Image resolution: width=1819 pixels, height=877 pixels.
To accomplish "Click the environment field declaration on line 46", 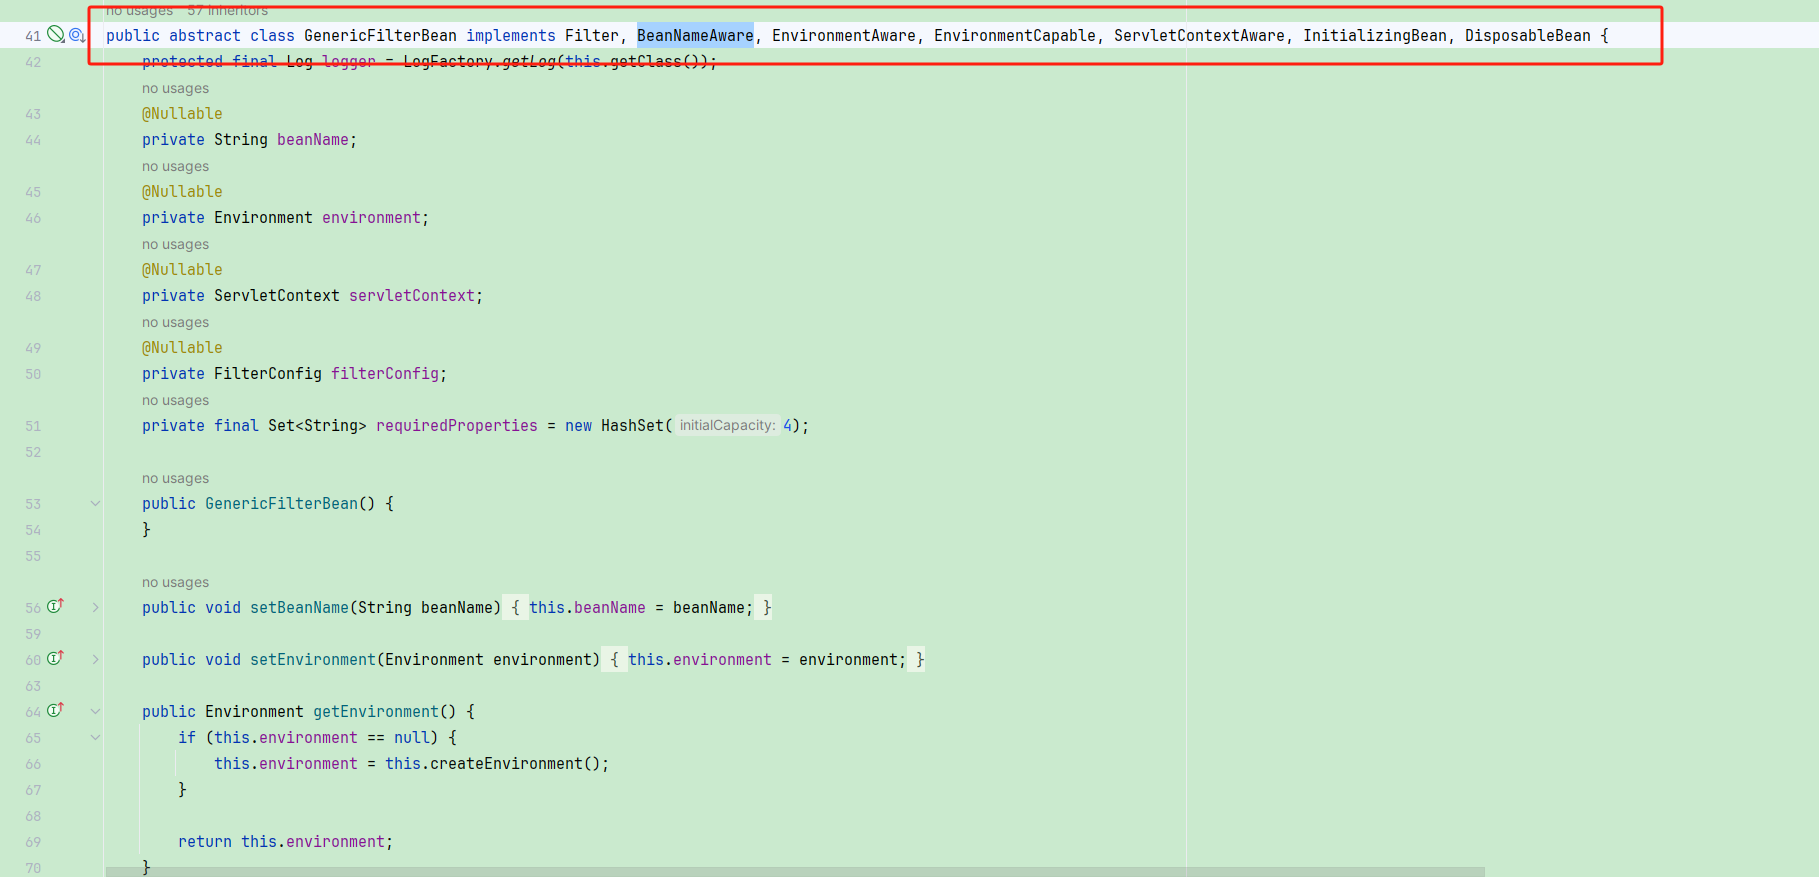I will 371,218.
